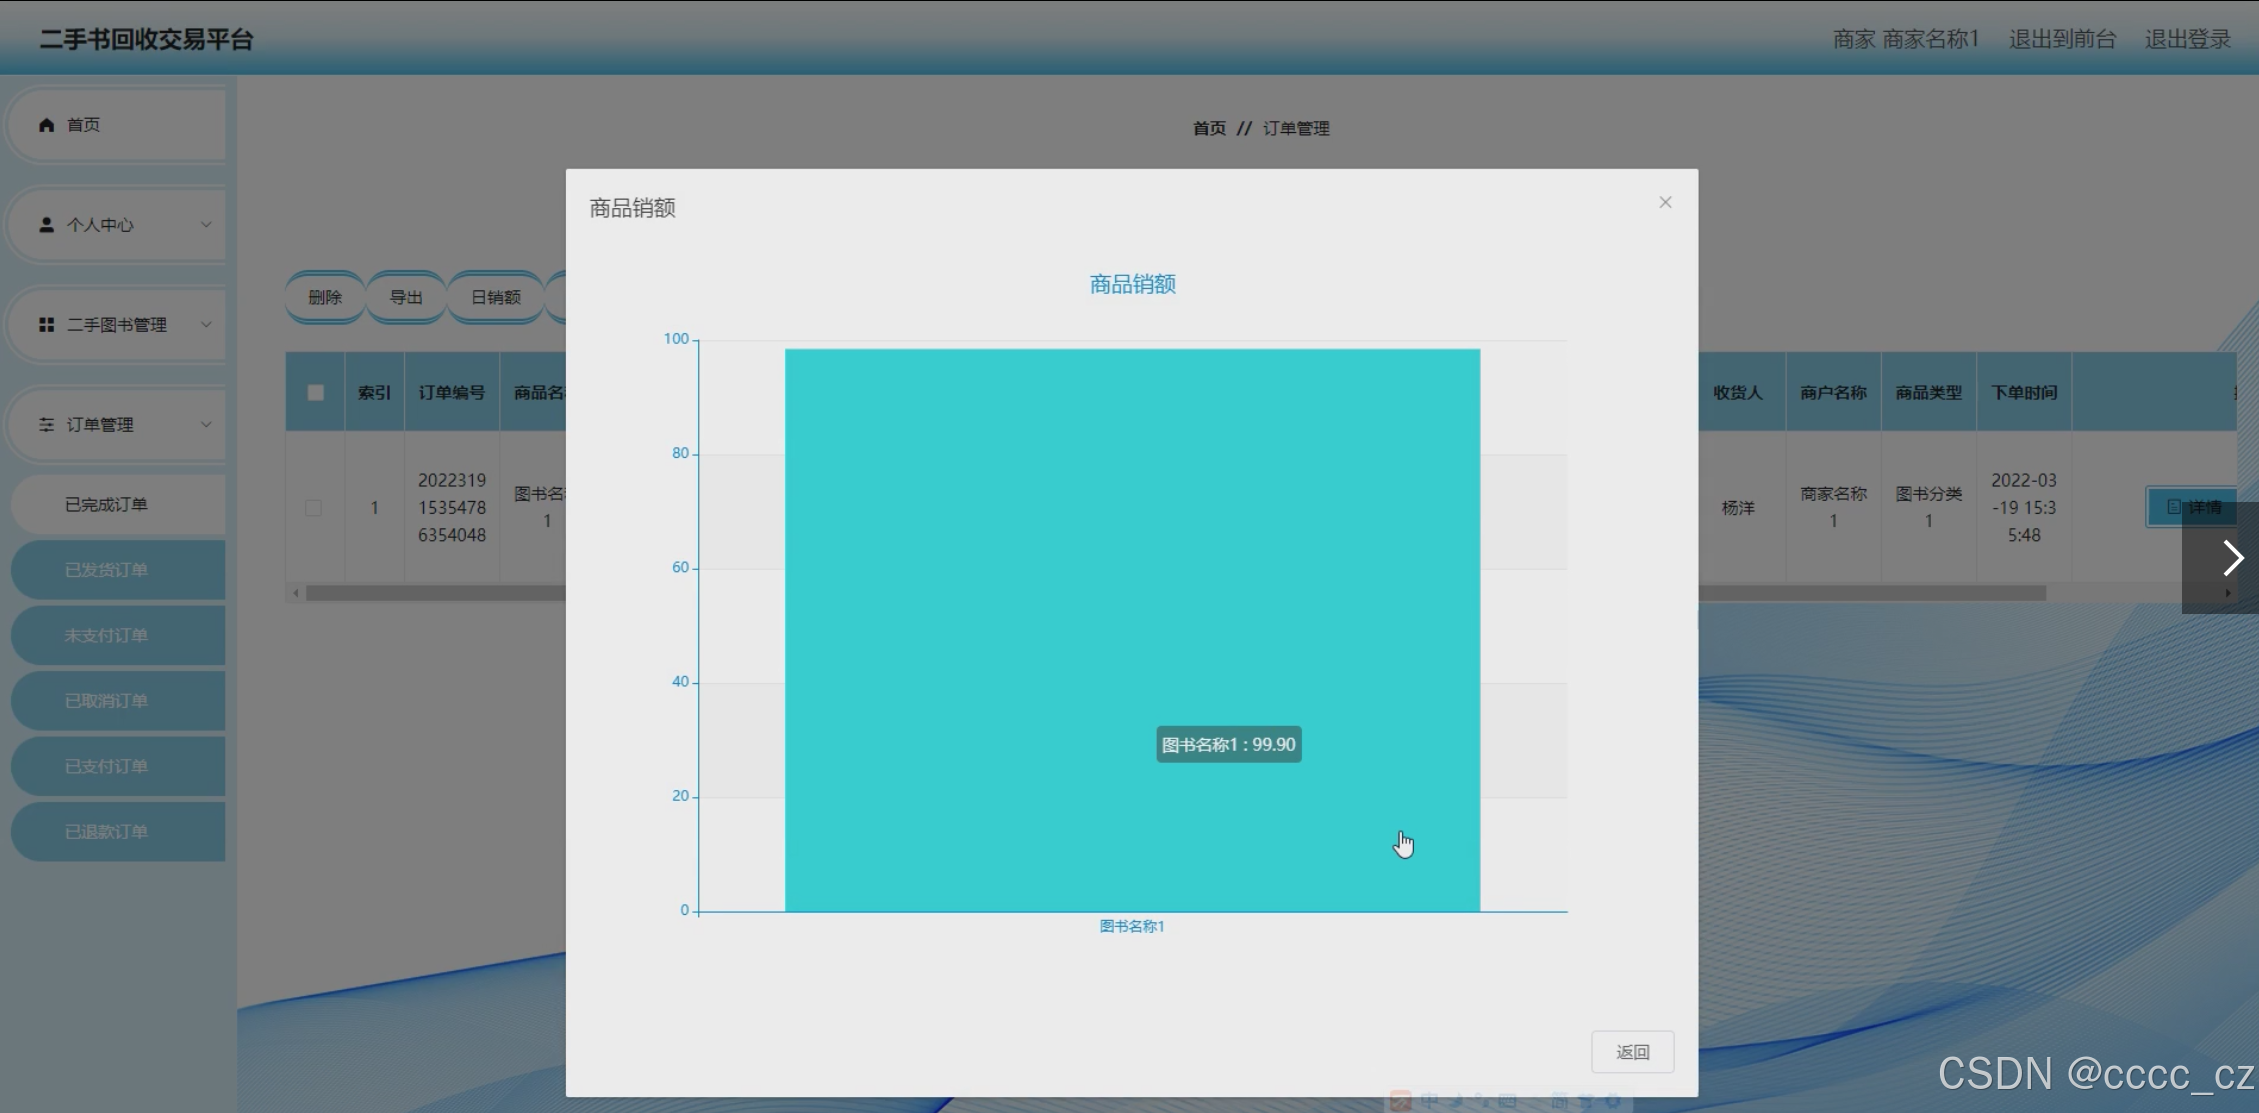
Task: Close the 商品销额 dialog with X
Action: coord(1665,203)
